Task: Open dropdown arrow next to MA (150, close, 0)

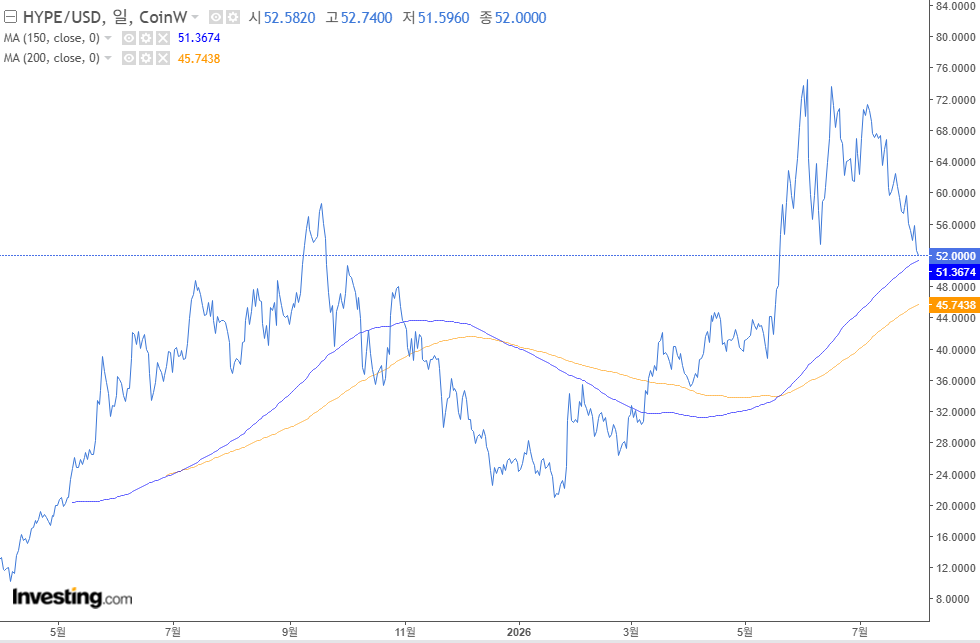Action: [x=108, y=38]
